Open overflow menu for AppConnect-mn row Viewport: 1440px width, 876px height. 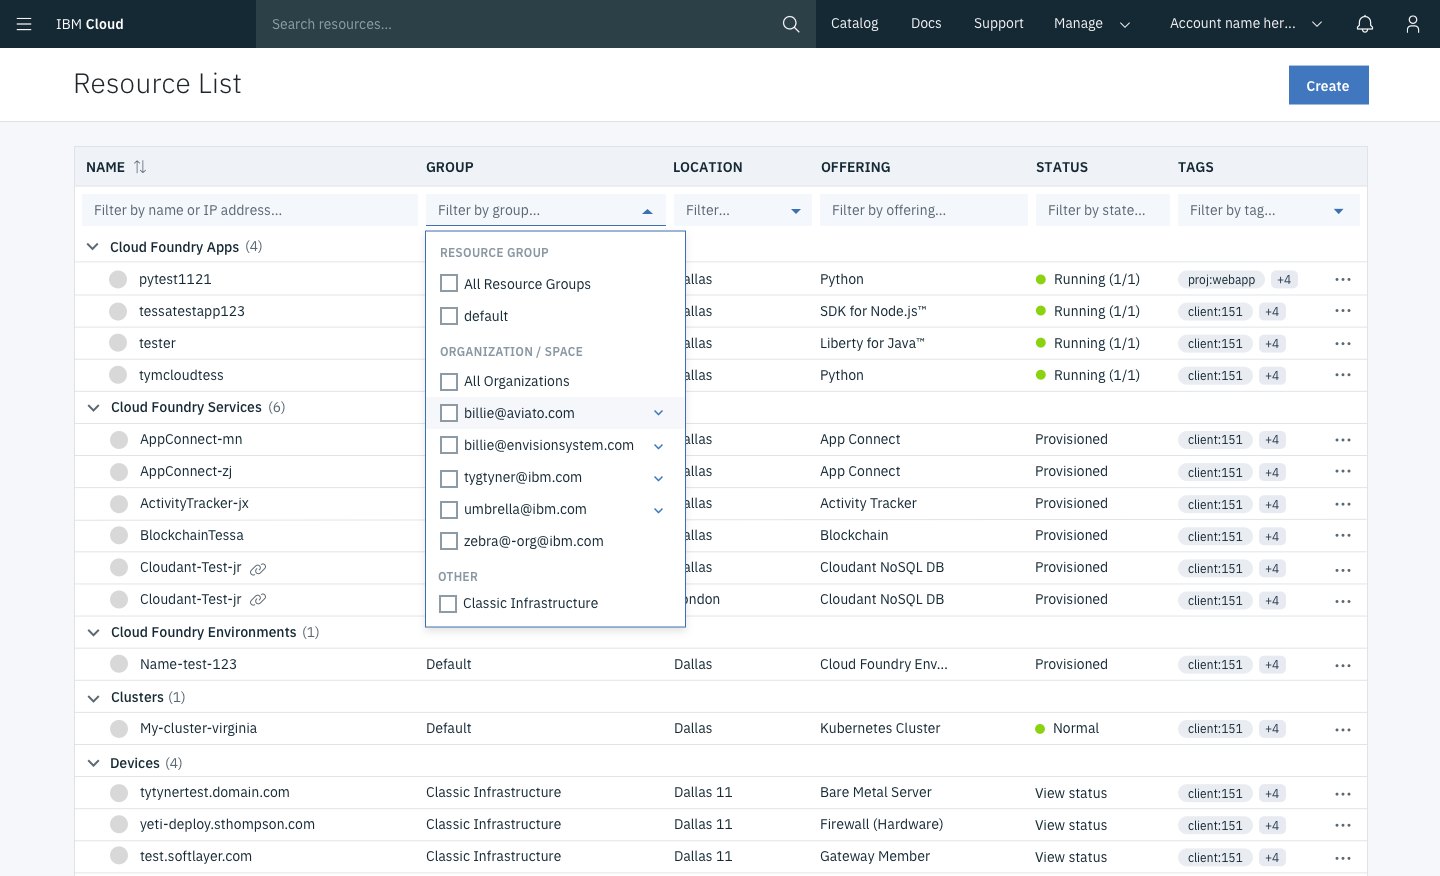pyautogui.click(x=1343, y=439)
